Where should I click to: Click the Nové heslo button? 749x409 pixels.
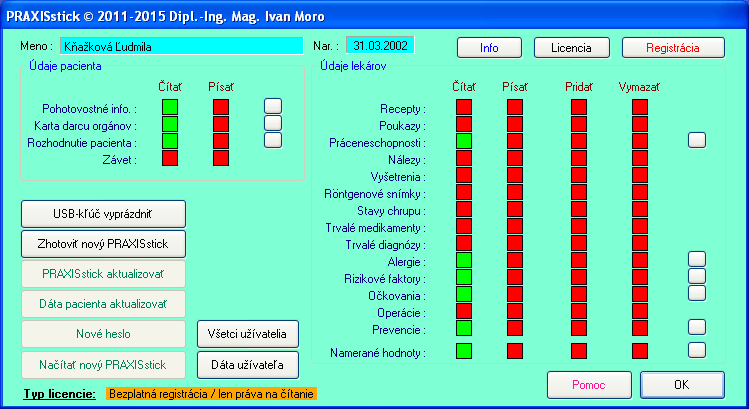click(103, 334)
